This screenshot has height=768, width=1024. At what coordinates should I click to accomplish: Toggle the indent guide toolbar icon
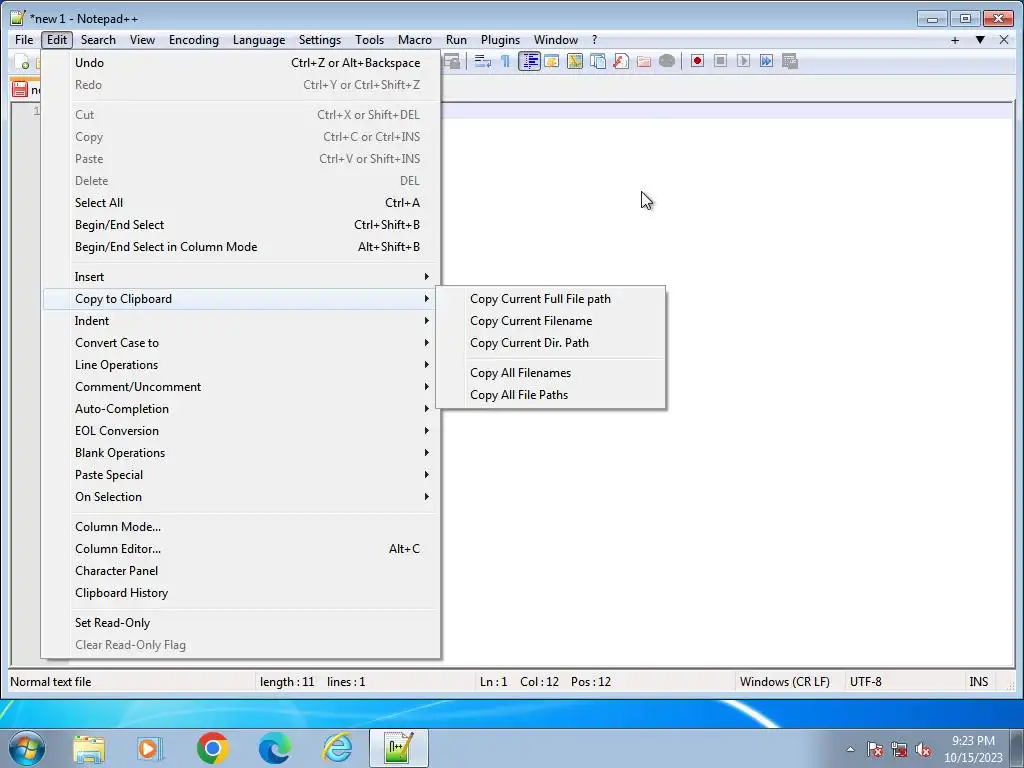(529, 61)
